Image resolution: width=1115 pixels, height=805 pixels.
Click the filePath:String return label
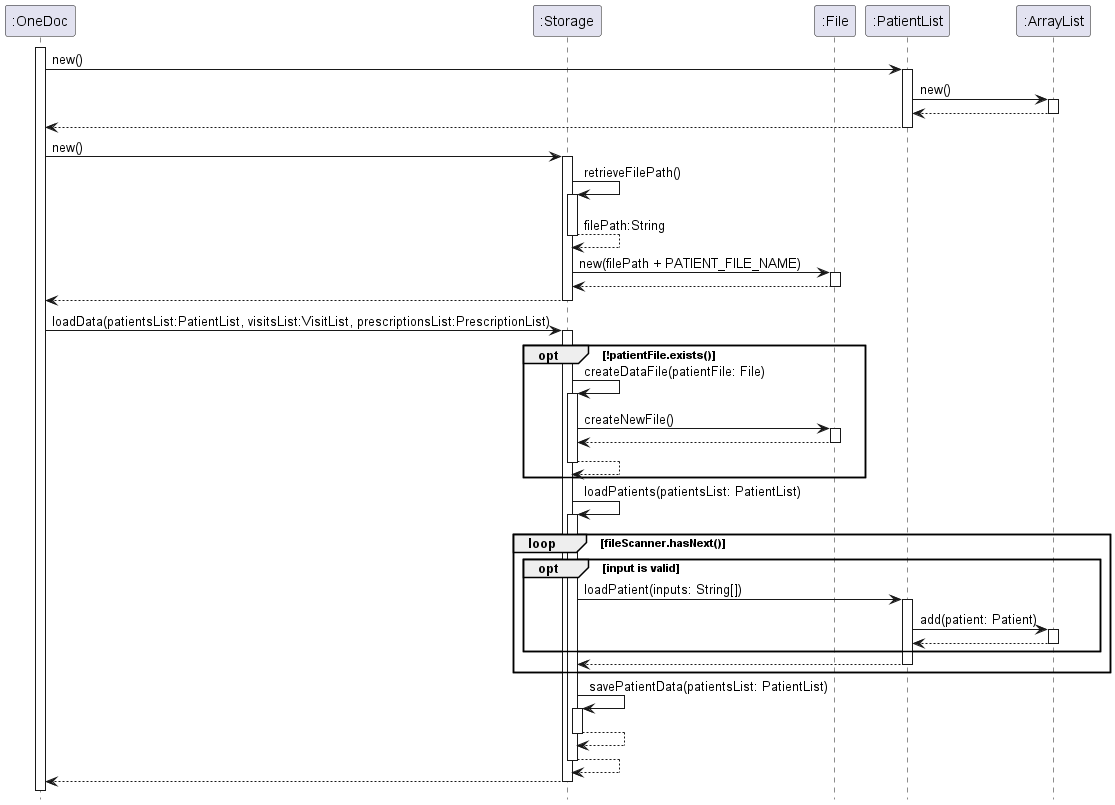[x=624, y=225]
